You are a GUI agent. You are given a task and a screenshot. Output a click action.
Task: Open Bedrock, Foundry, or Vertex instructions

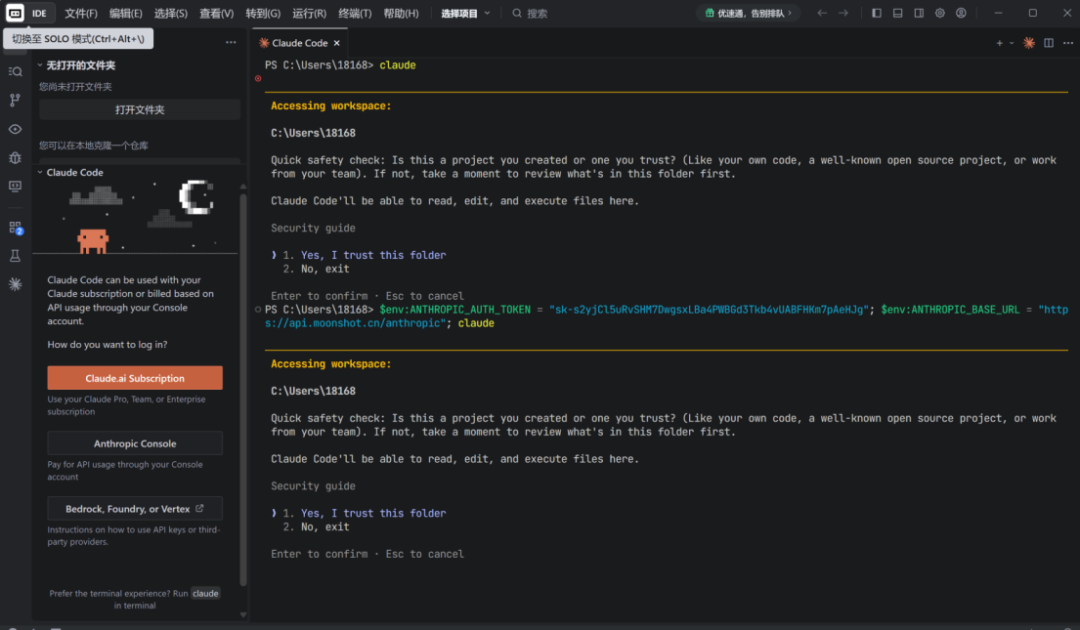[x=135, y=509]
